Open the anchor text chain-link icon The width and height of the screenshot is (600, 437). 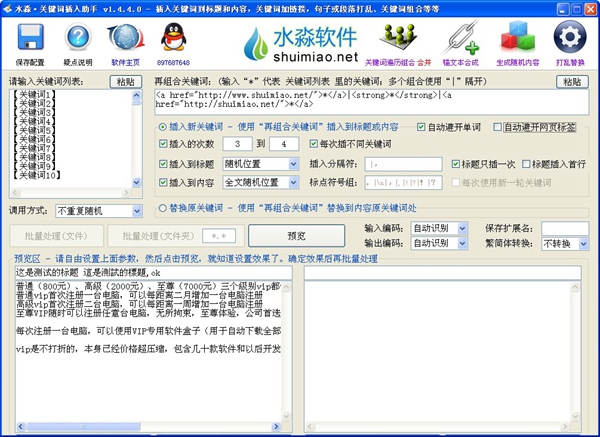[461, 38]
